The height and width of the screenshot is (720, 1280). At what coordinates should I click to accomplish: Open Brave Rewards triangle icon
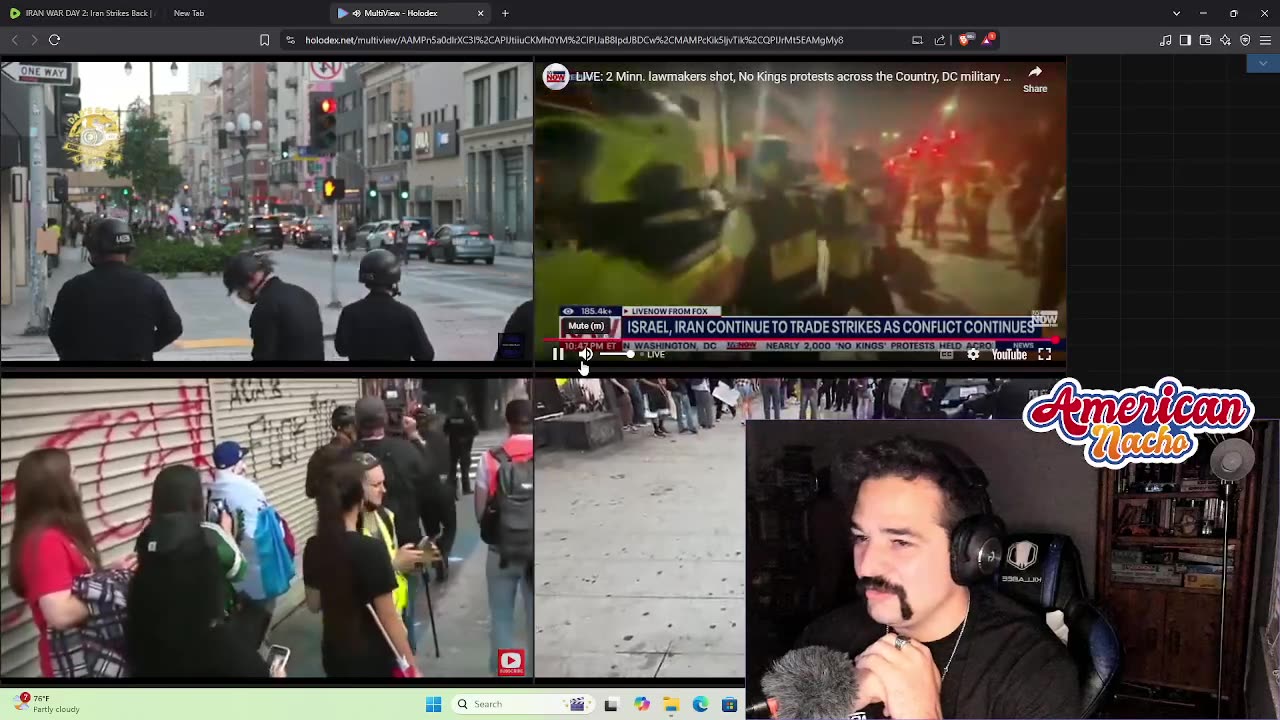988,39
